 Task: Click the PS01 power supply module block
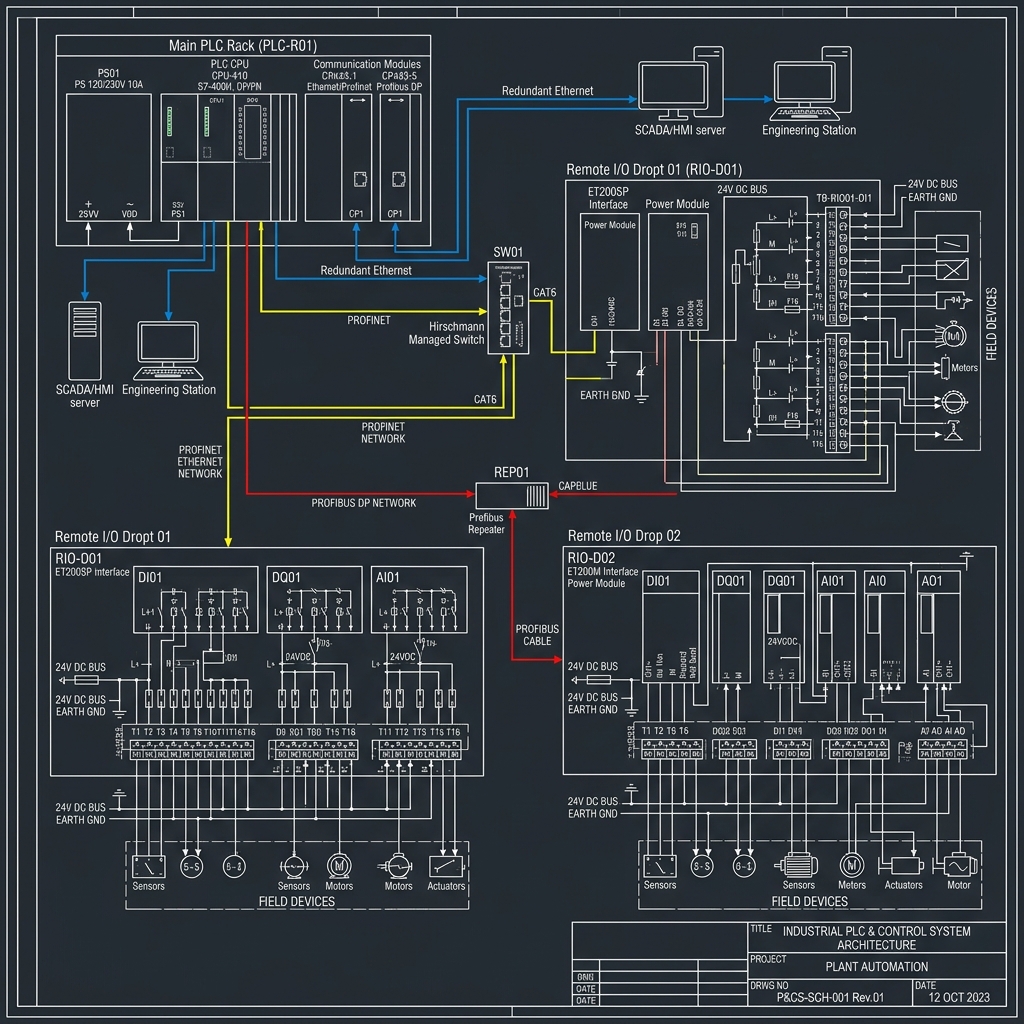[108, 157]
